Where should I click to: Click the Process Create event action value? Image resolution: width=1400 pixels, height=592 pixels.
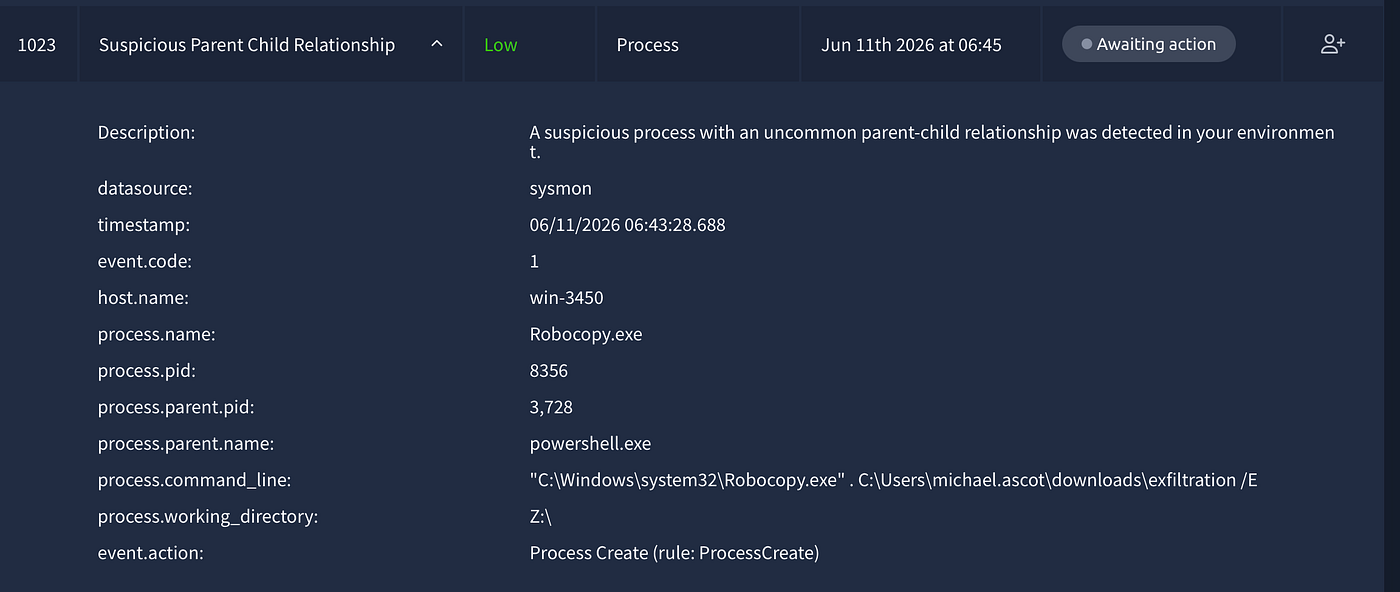pos(674,553)
